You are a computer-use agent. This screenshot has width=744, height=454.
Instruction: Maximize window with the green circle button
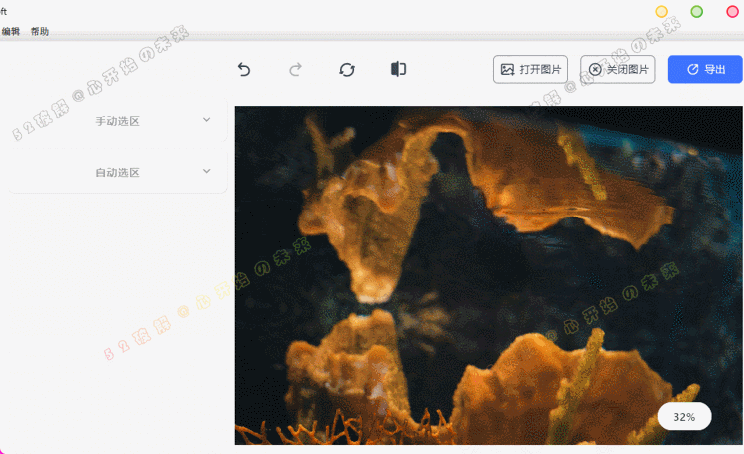pos(697,12)
